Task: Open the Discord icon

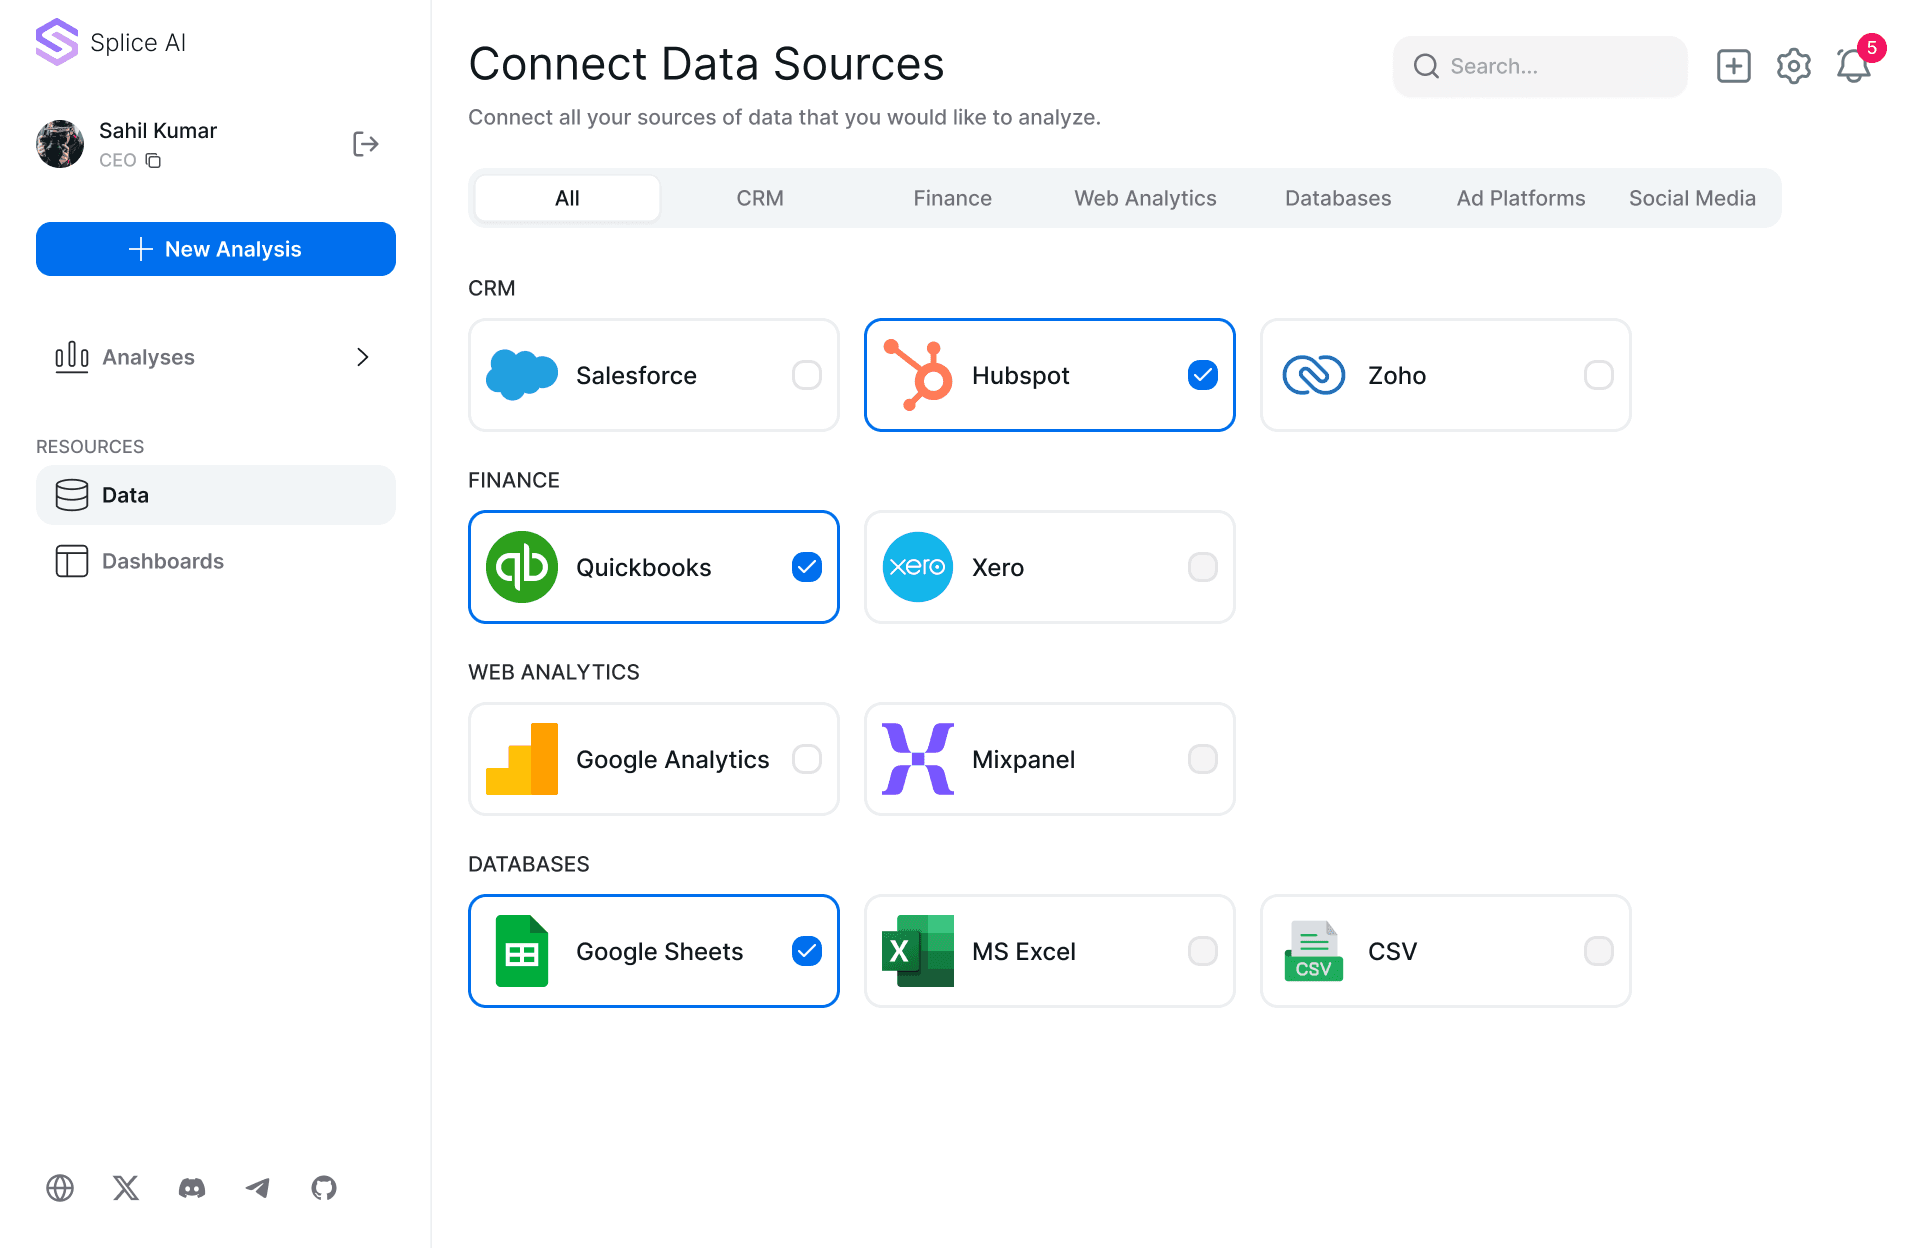Action: point(192,1188)
